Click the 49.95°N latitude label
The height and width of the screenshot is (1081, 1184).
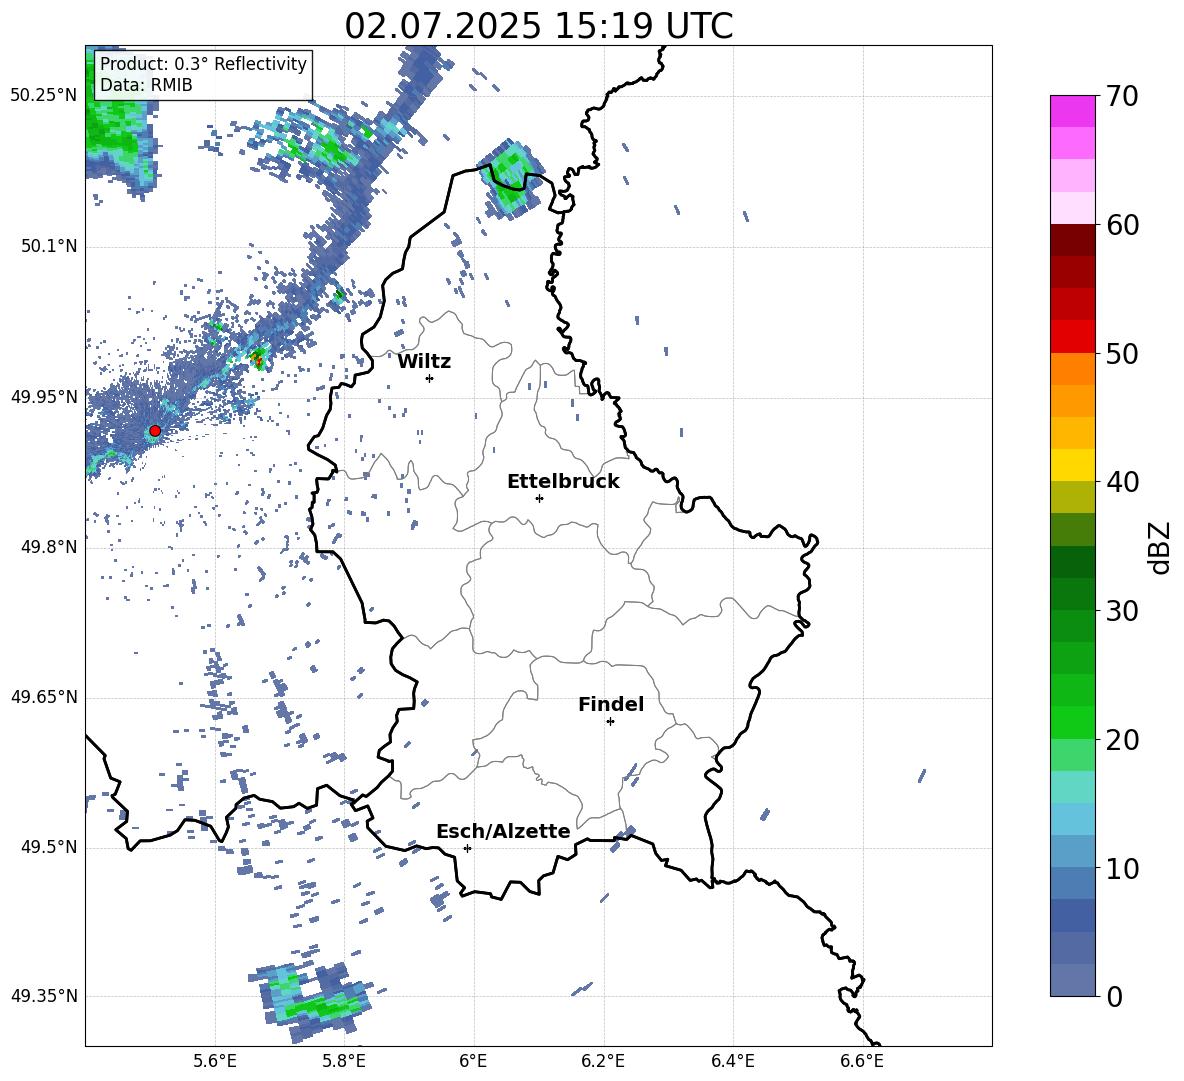tap(44, 396)
